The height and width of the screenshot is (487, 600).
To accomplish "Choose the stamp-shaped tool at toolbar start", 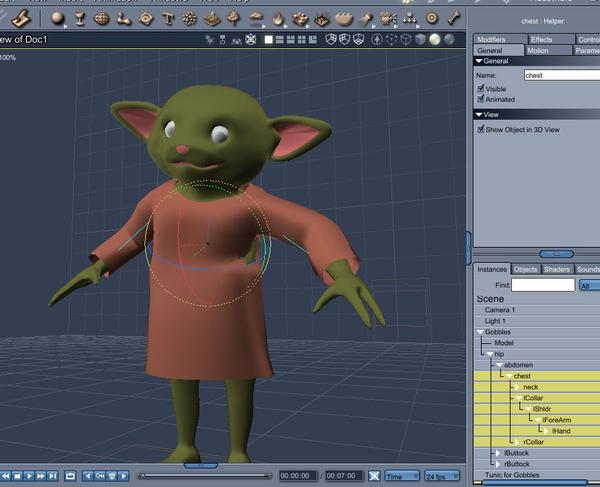I will tap(20, 18).
